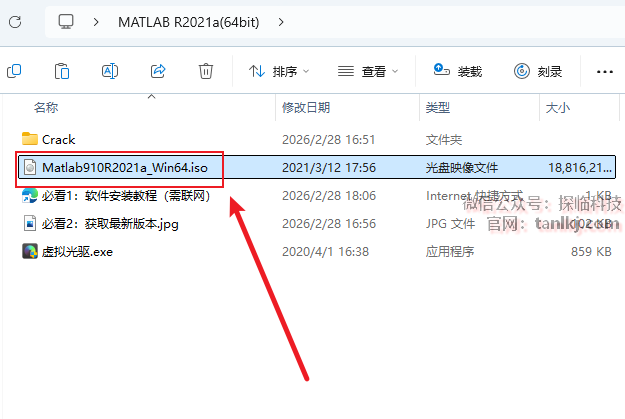Click the 虚拟光驱.exe application icon
This screenshot has width=625, height=419.
coord(30,252)
